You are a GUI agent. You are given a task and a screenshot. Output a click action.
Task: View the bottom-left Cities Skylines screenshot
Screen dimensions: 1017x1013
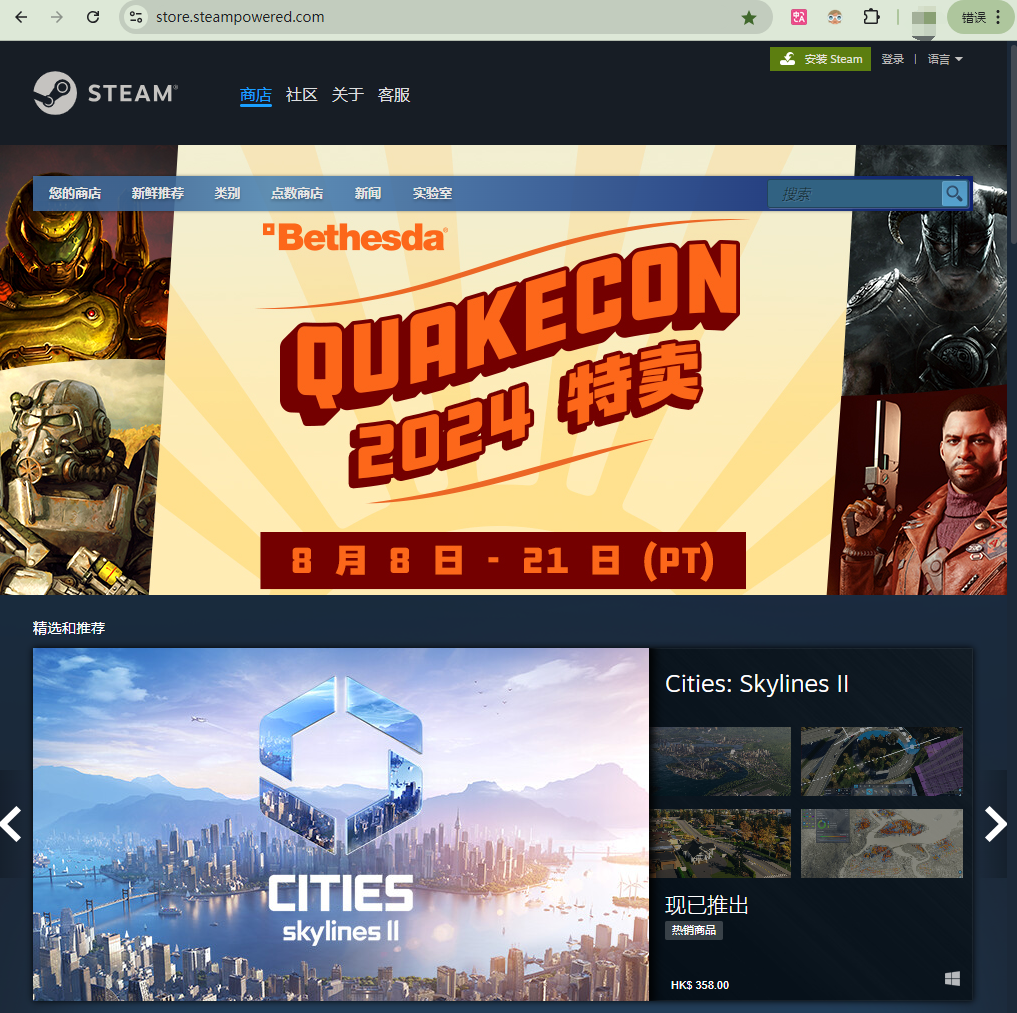pos(721,843)
